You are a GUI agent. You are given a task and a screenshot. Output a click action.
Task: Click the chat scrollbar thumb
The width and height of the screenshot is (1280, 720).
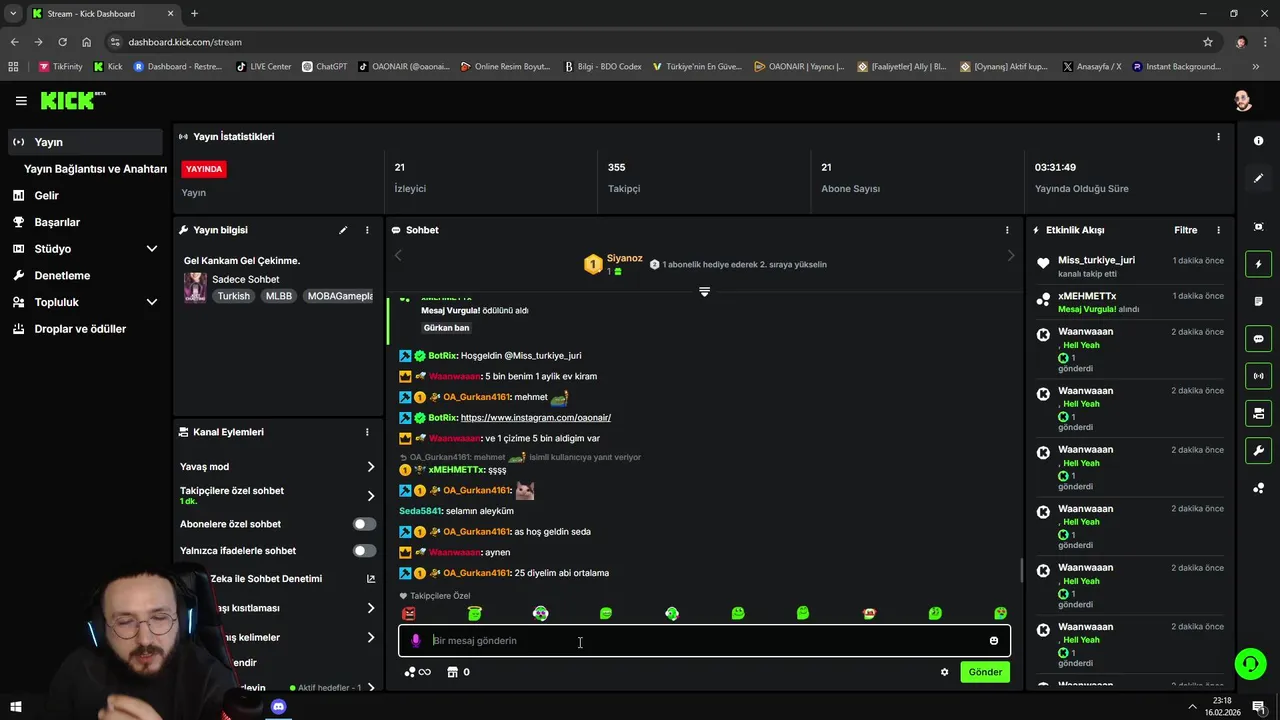1021,570
